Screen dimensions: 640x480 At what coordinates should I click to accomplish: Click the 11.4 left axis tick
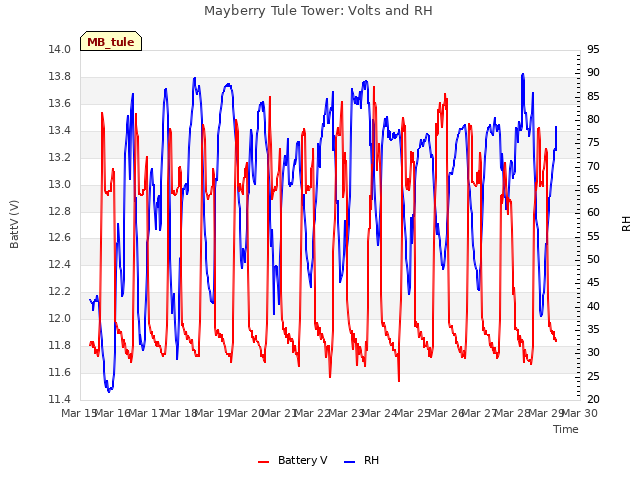tap(60, 400)
